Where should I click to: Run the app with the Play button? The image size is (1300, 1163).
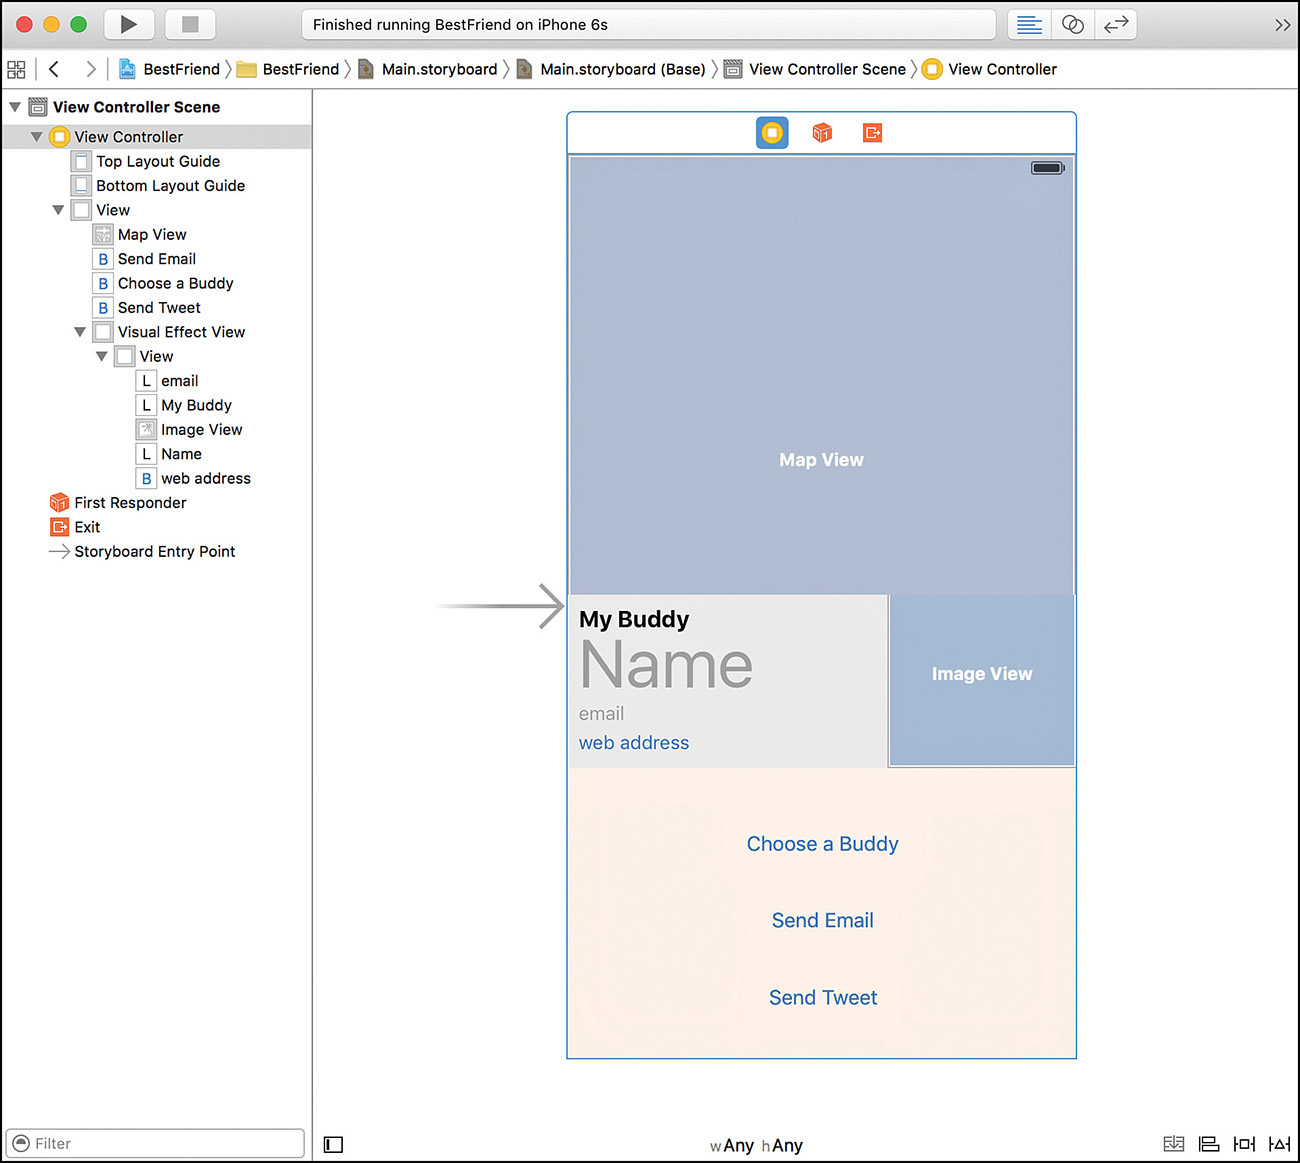coord(128,24)
